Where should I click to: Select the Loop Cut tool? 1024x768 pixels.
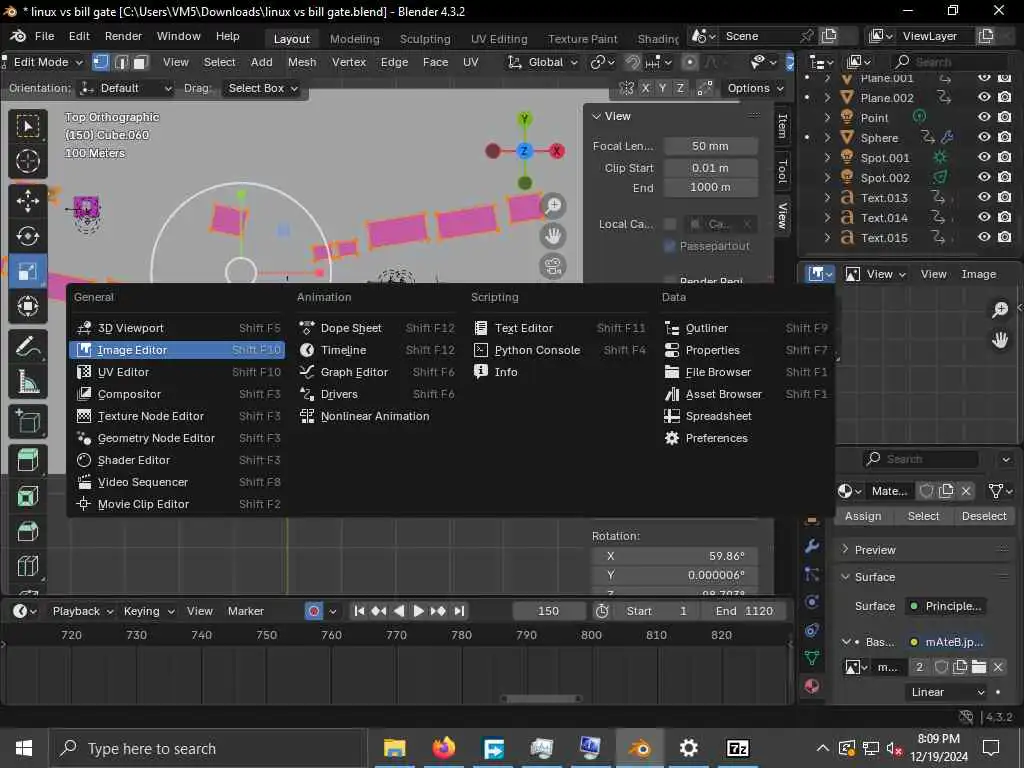click(27, 566)
